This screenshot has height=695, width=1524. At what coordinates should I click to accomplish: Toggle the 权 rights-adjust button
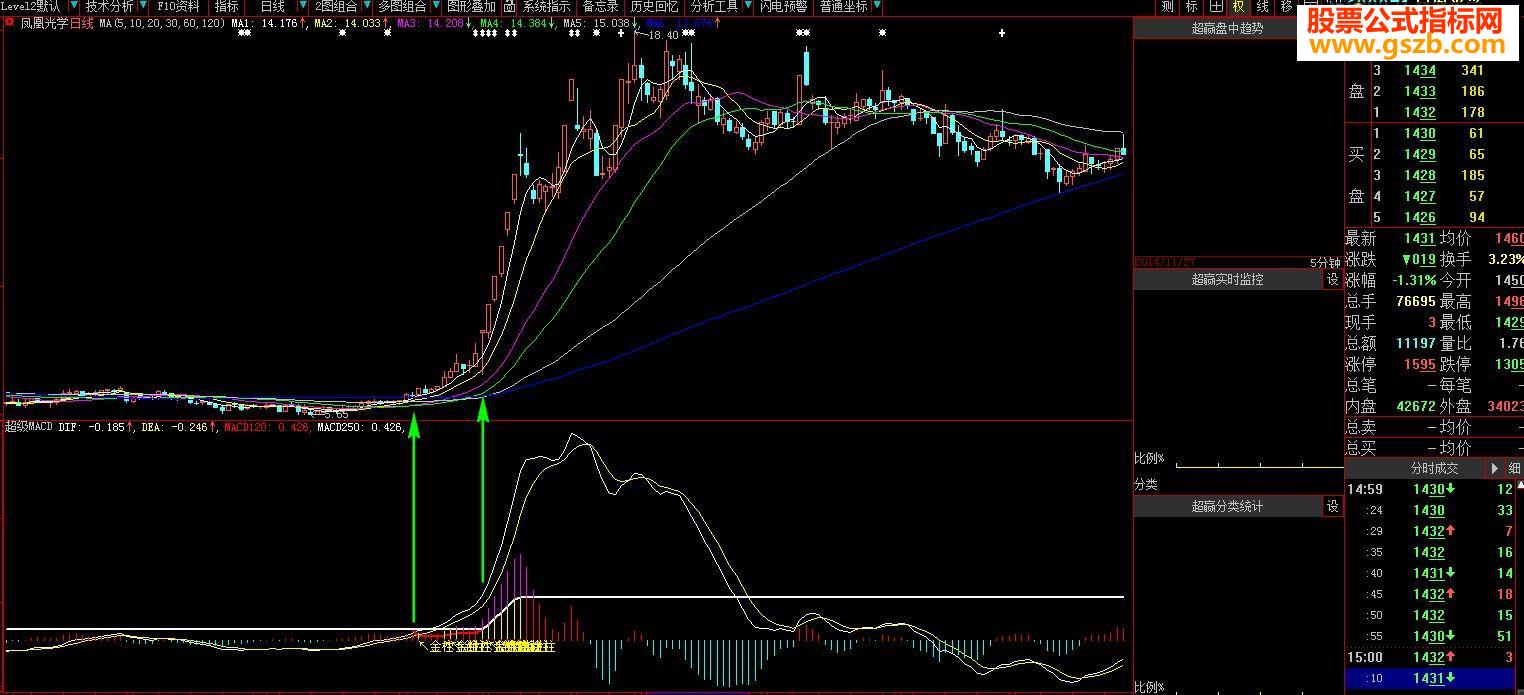pyautogui.click(x=1239, y=6)
